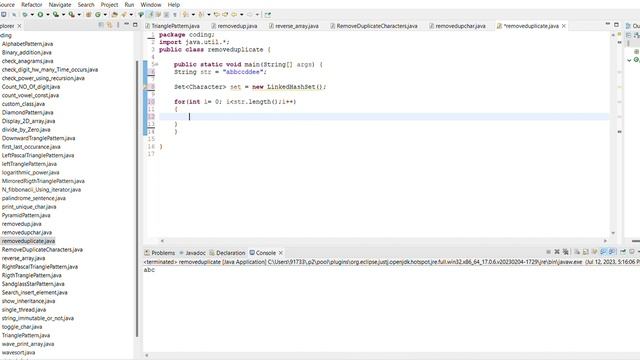Close the removeduplicate.java editor tab
Image resolution: width=640 pixels, height=360 pixels.
[x=564, y=26]
